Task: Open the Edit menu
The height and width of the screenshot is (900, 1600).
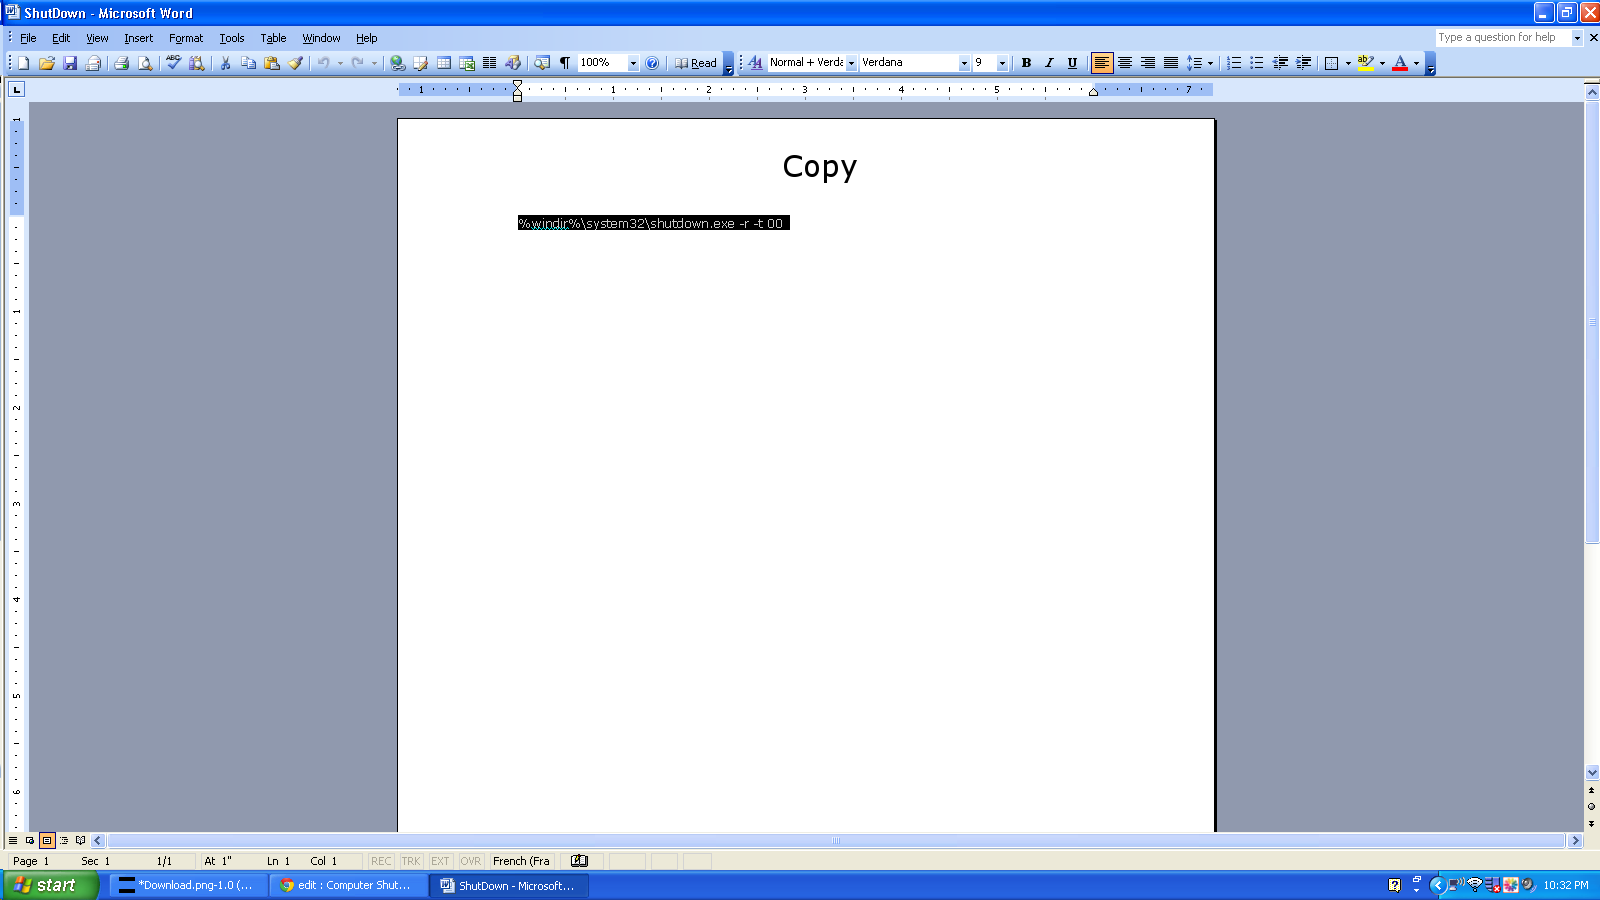Action: (61, 38)
